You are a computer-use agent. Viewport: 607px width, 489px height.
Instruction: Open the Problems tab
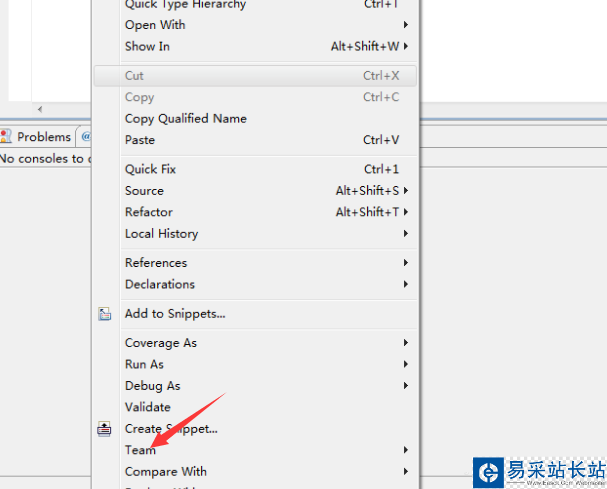(x=43, y=137)
